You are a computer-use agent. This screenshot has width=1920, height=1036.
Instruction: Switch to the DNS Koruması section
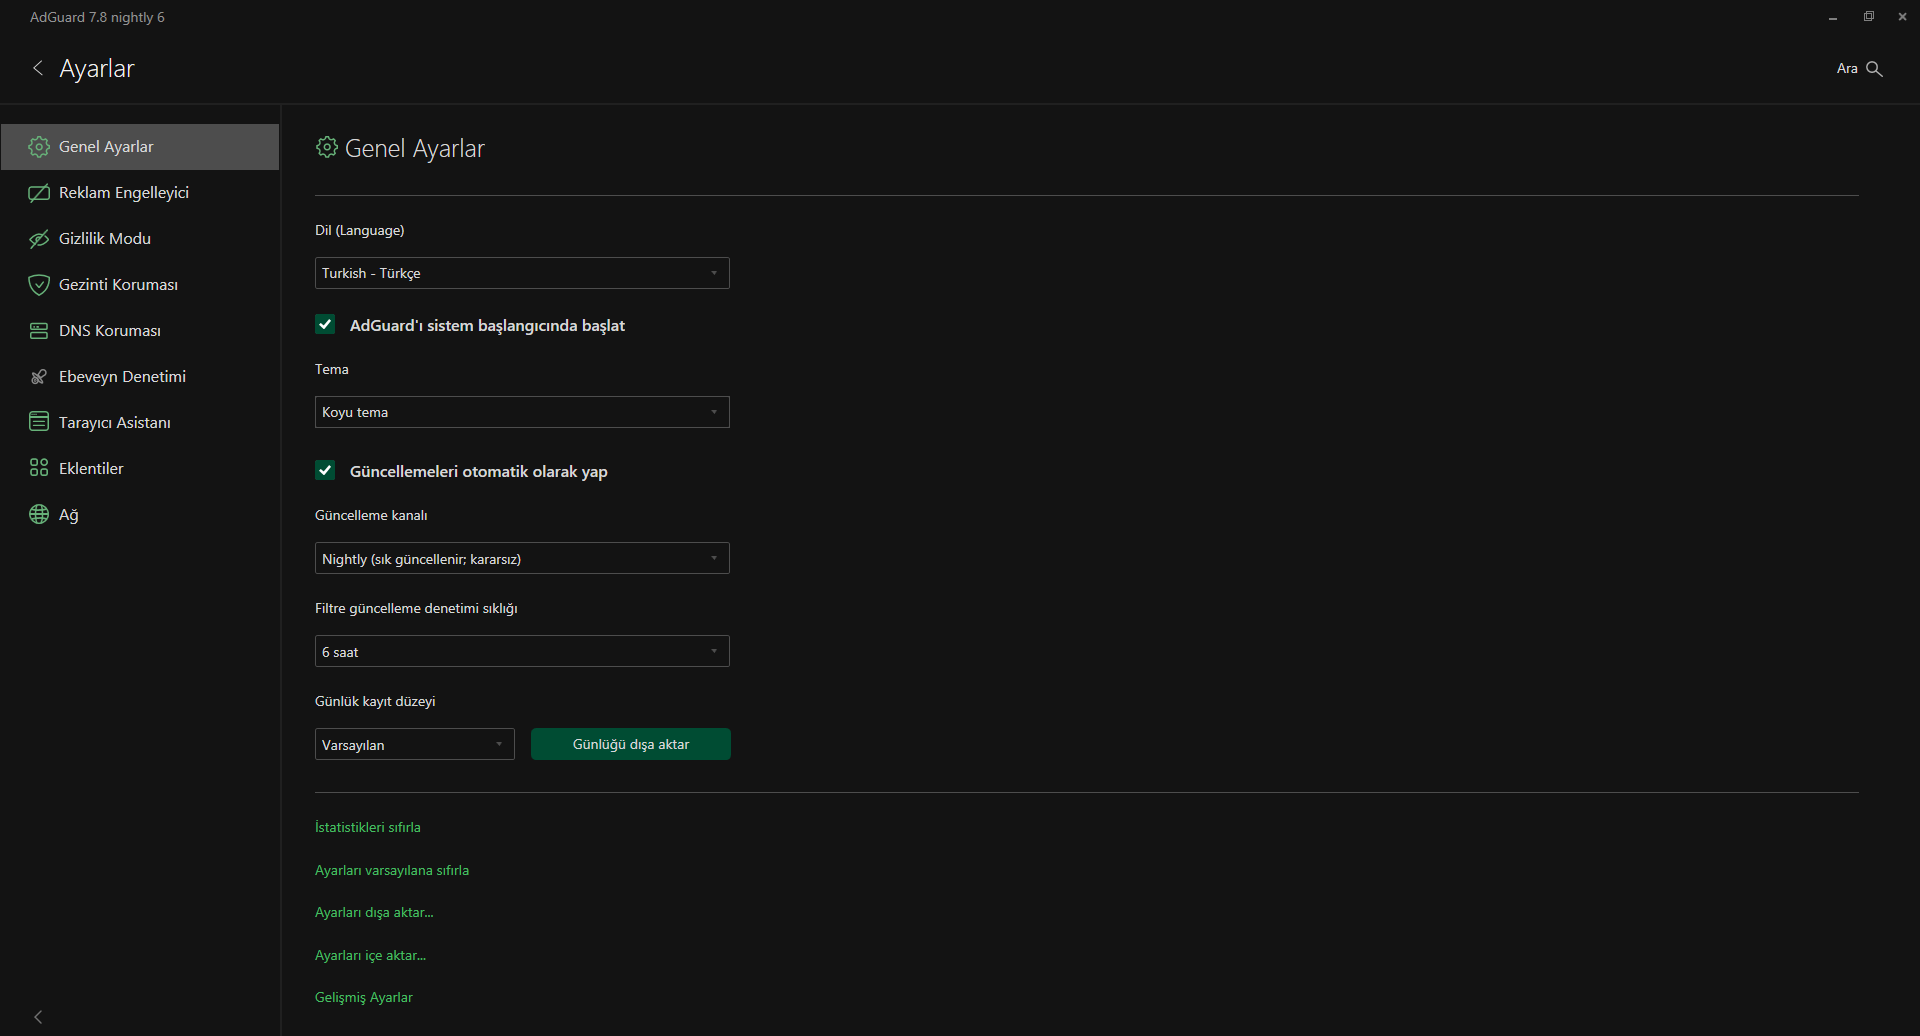point(140,331)
